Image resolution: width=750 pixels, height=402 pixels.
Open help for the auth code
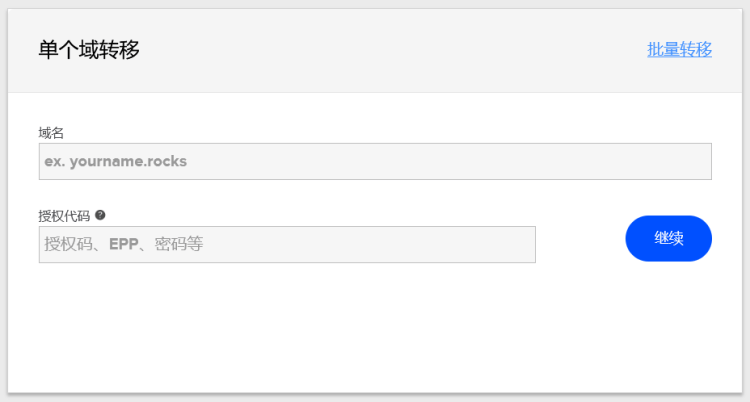100,215
